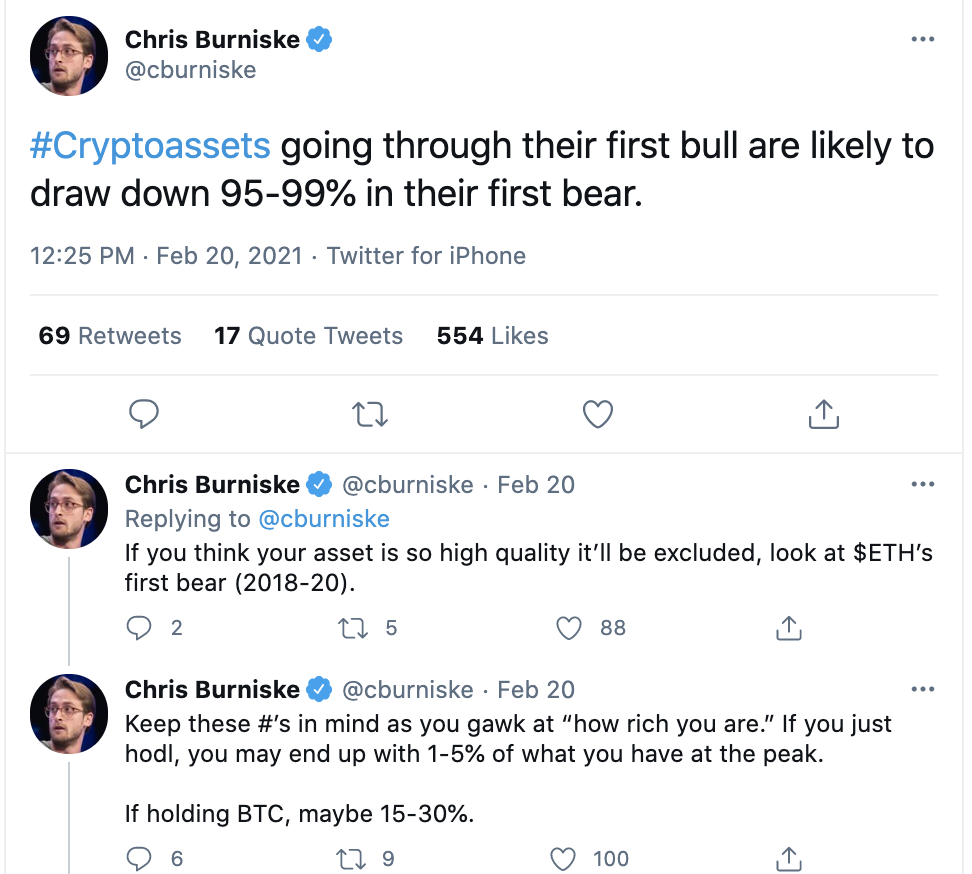Open more options on the $ETH reply
Viewport: 972px width, 874px height.
click(x=922, y=485)
